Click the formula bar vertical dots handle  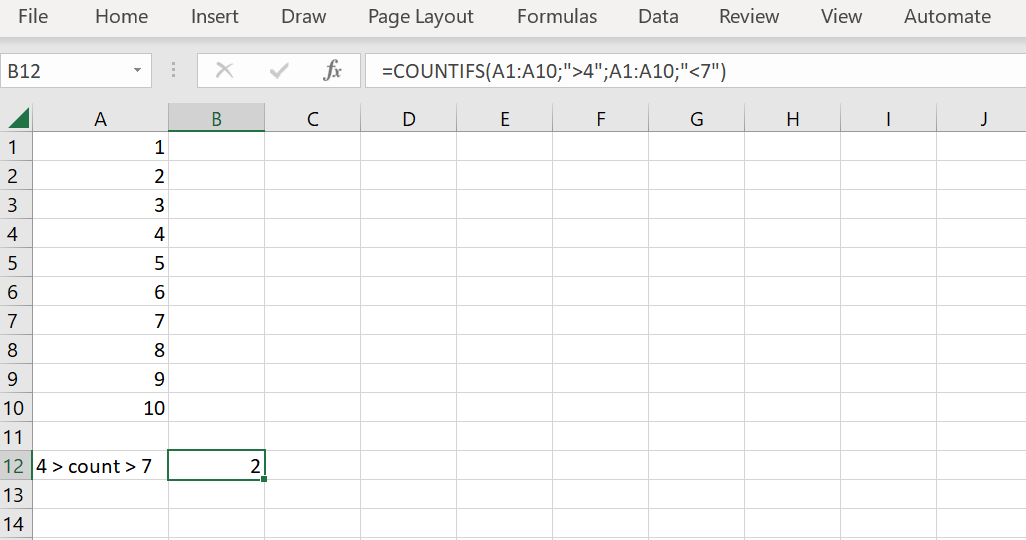pos(174,71)
